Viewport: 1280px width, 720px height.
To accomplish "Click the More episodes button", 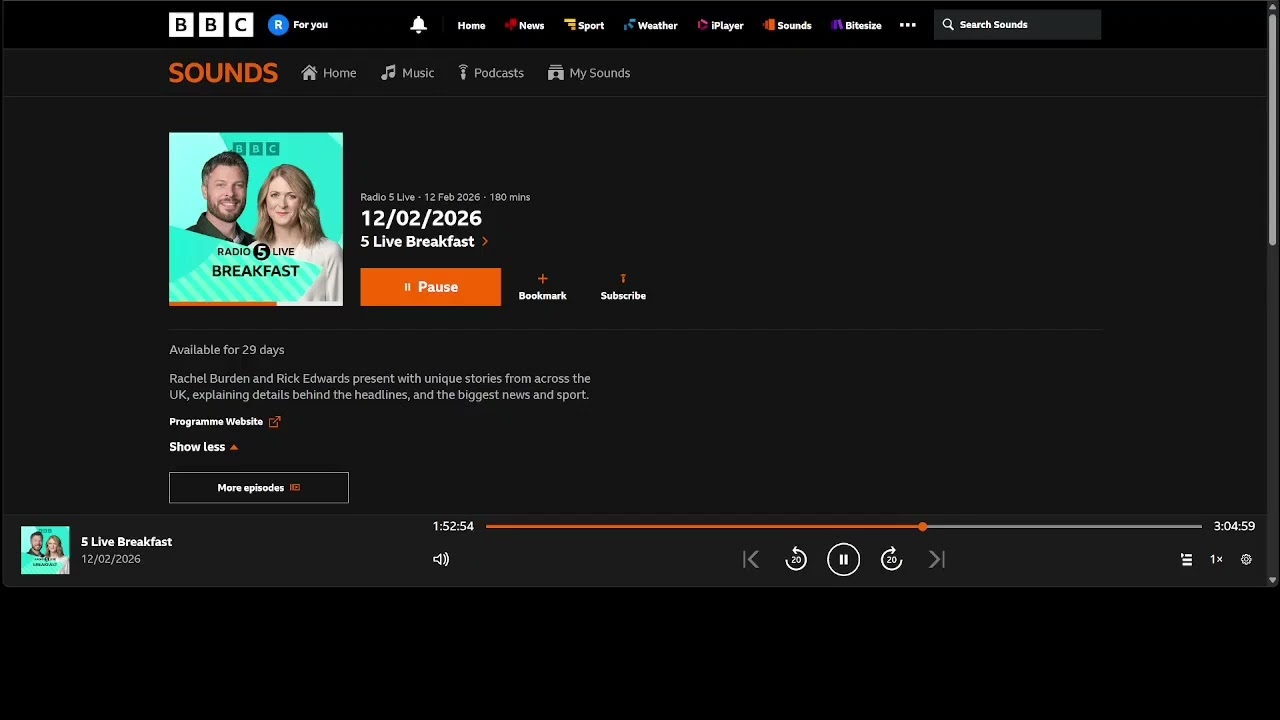I will pos(259,488).
